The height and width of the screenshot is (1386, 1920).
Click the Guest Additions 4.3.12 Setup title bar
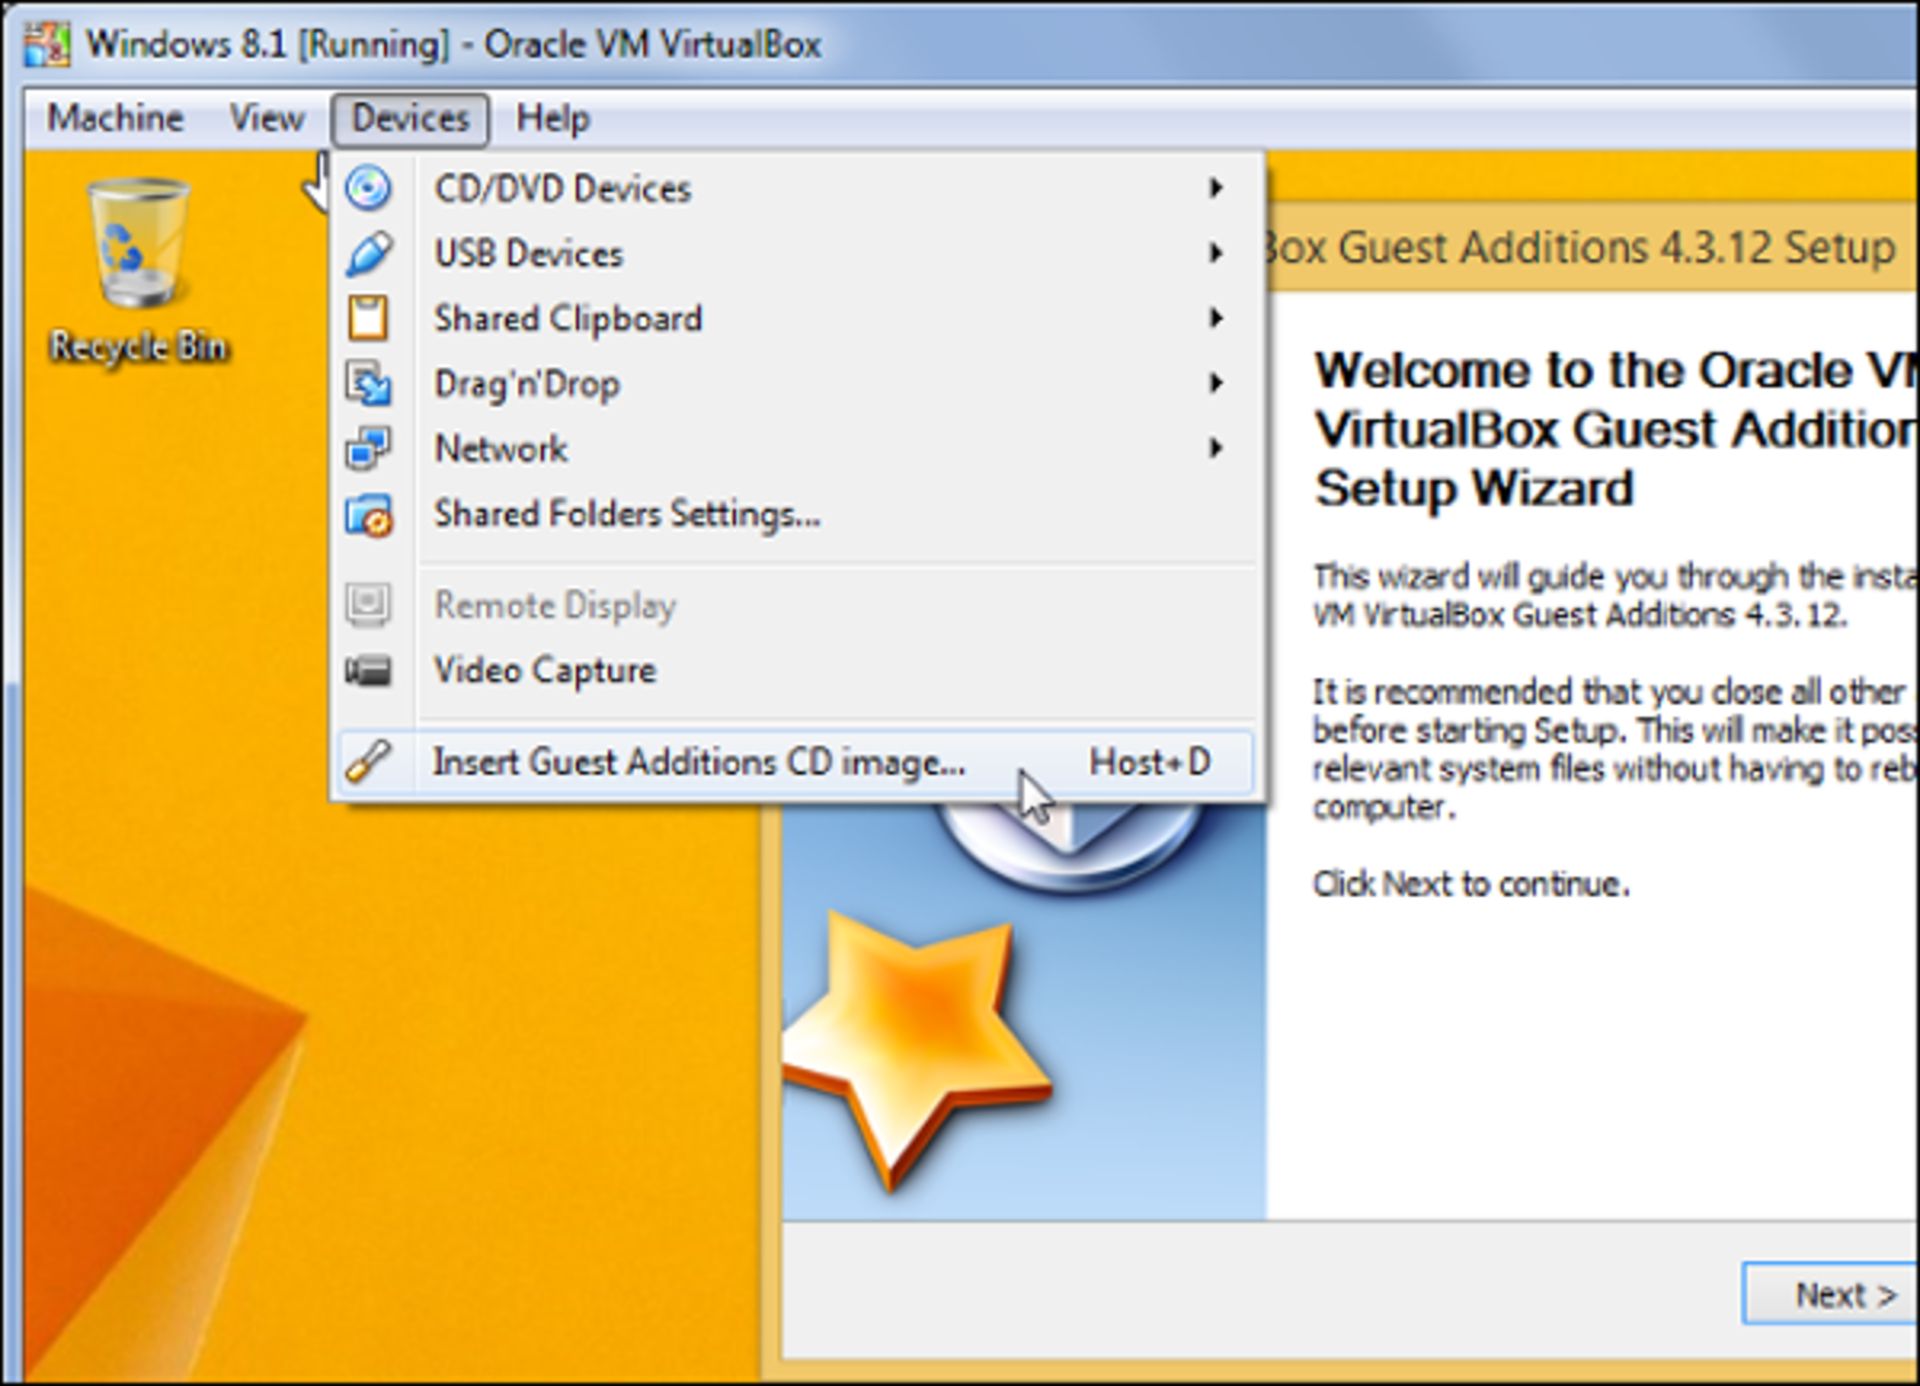pyautogui.click(x=1593, y=247)
